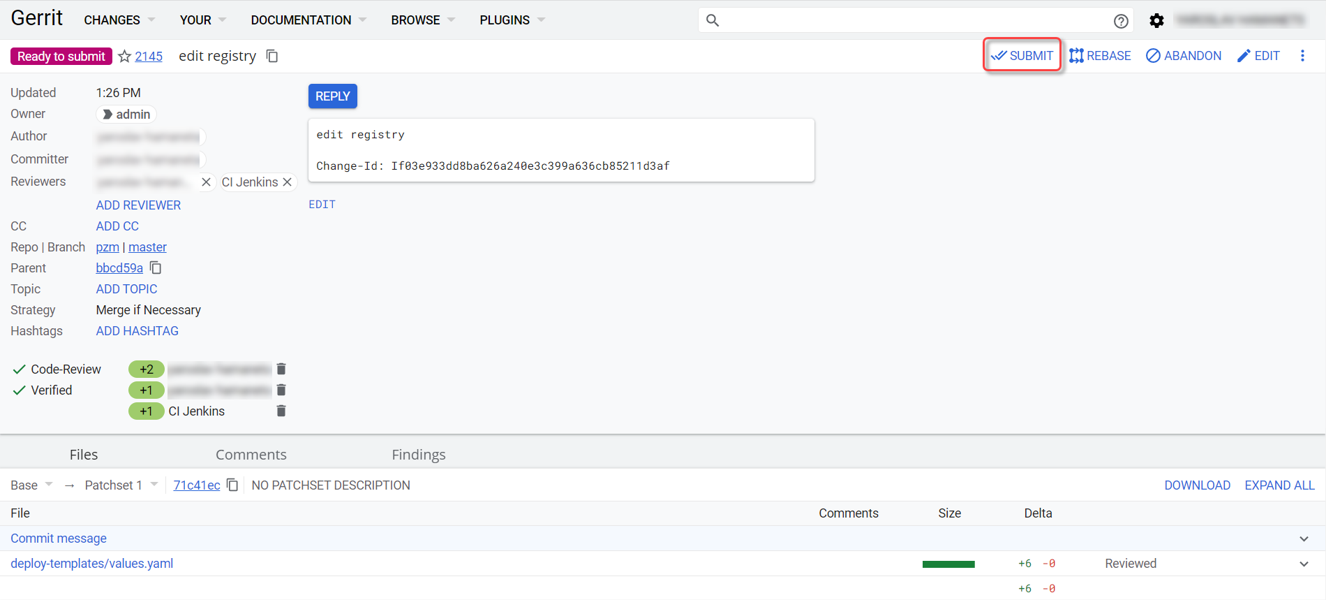
Task: Open the CHANGES menu
Action: (x=119, y=20)
